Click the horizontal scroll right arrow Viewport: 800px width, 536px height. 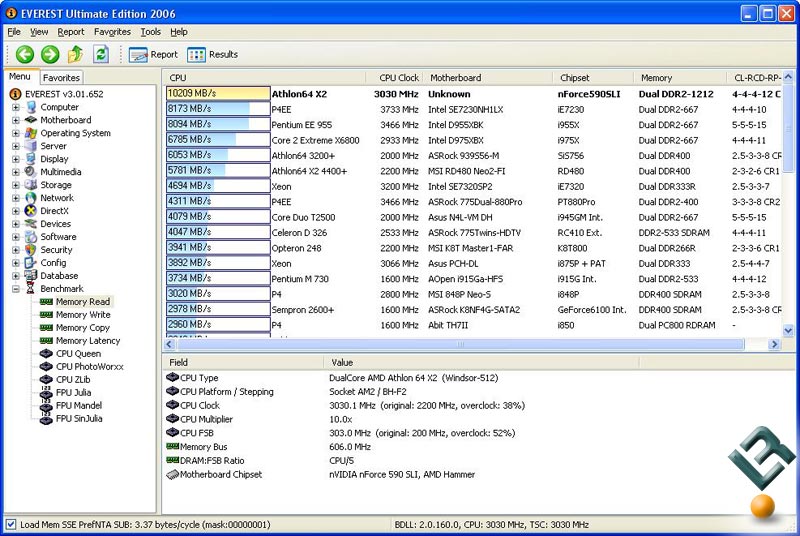coord(774,344)
